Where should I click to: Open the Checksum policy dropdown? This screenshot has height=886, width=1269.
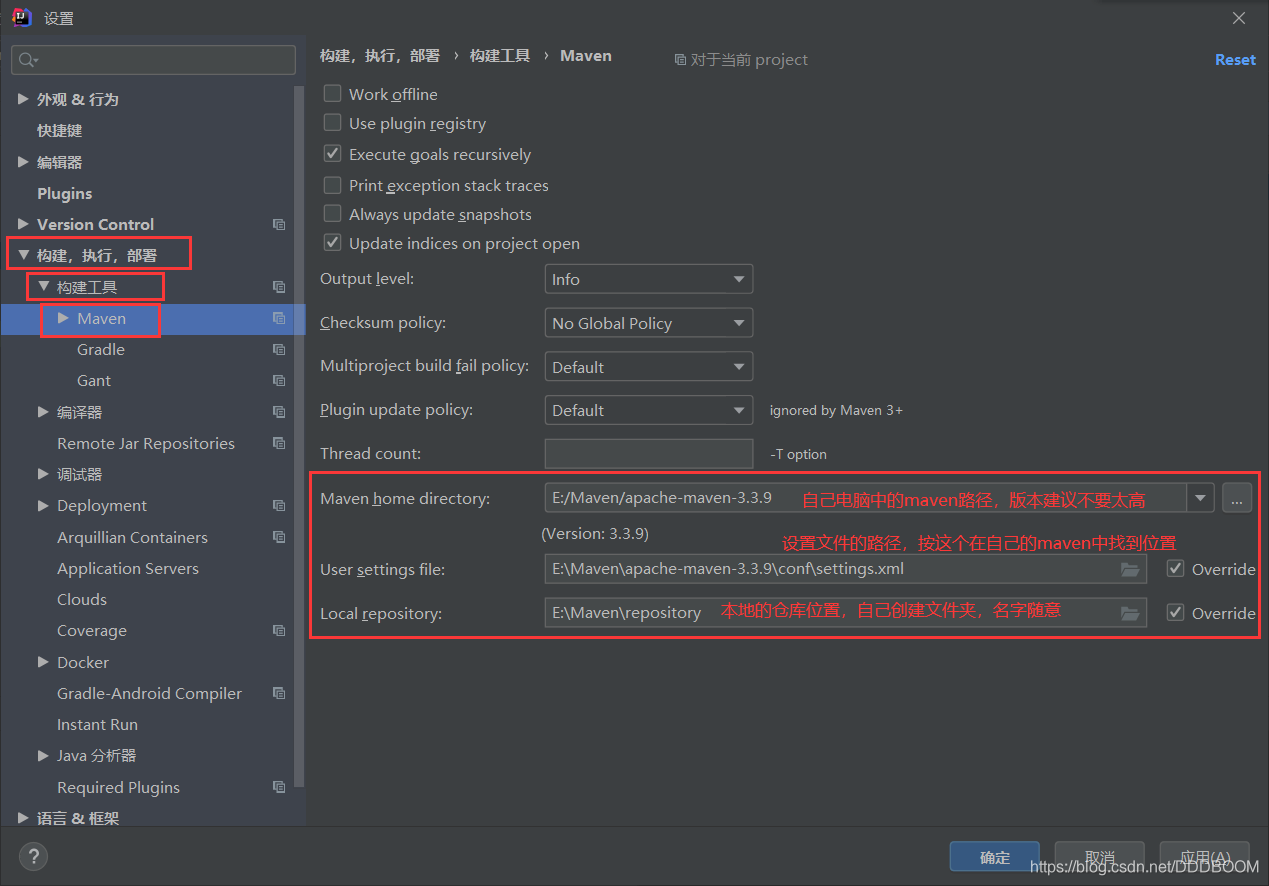point(649,323)
